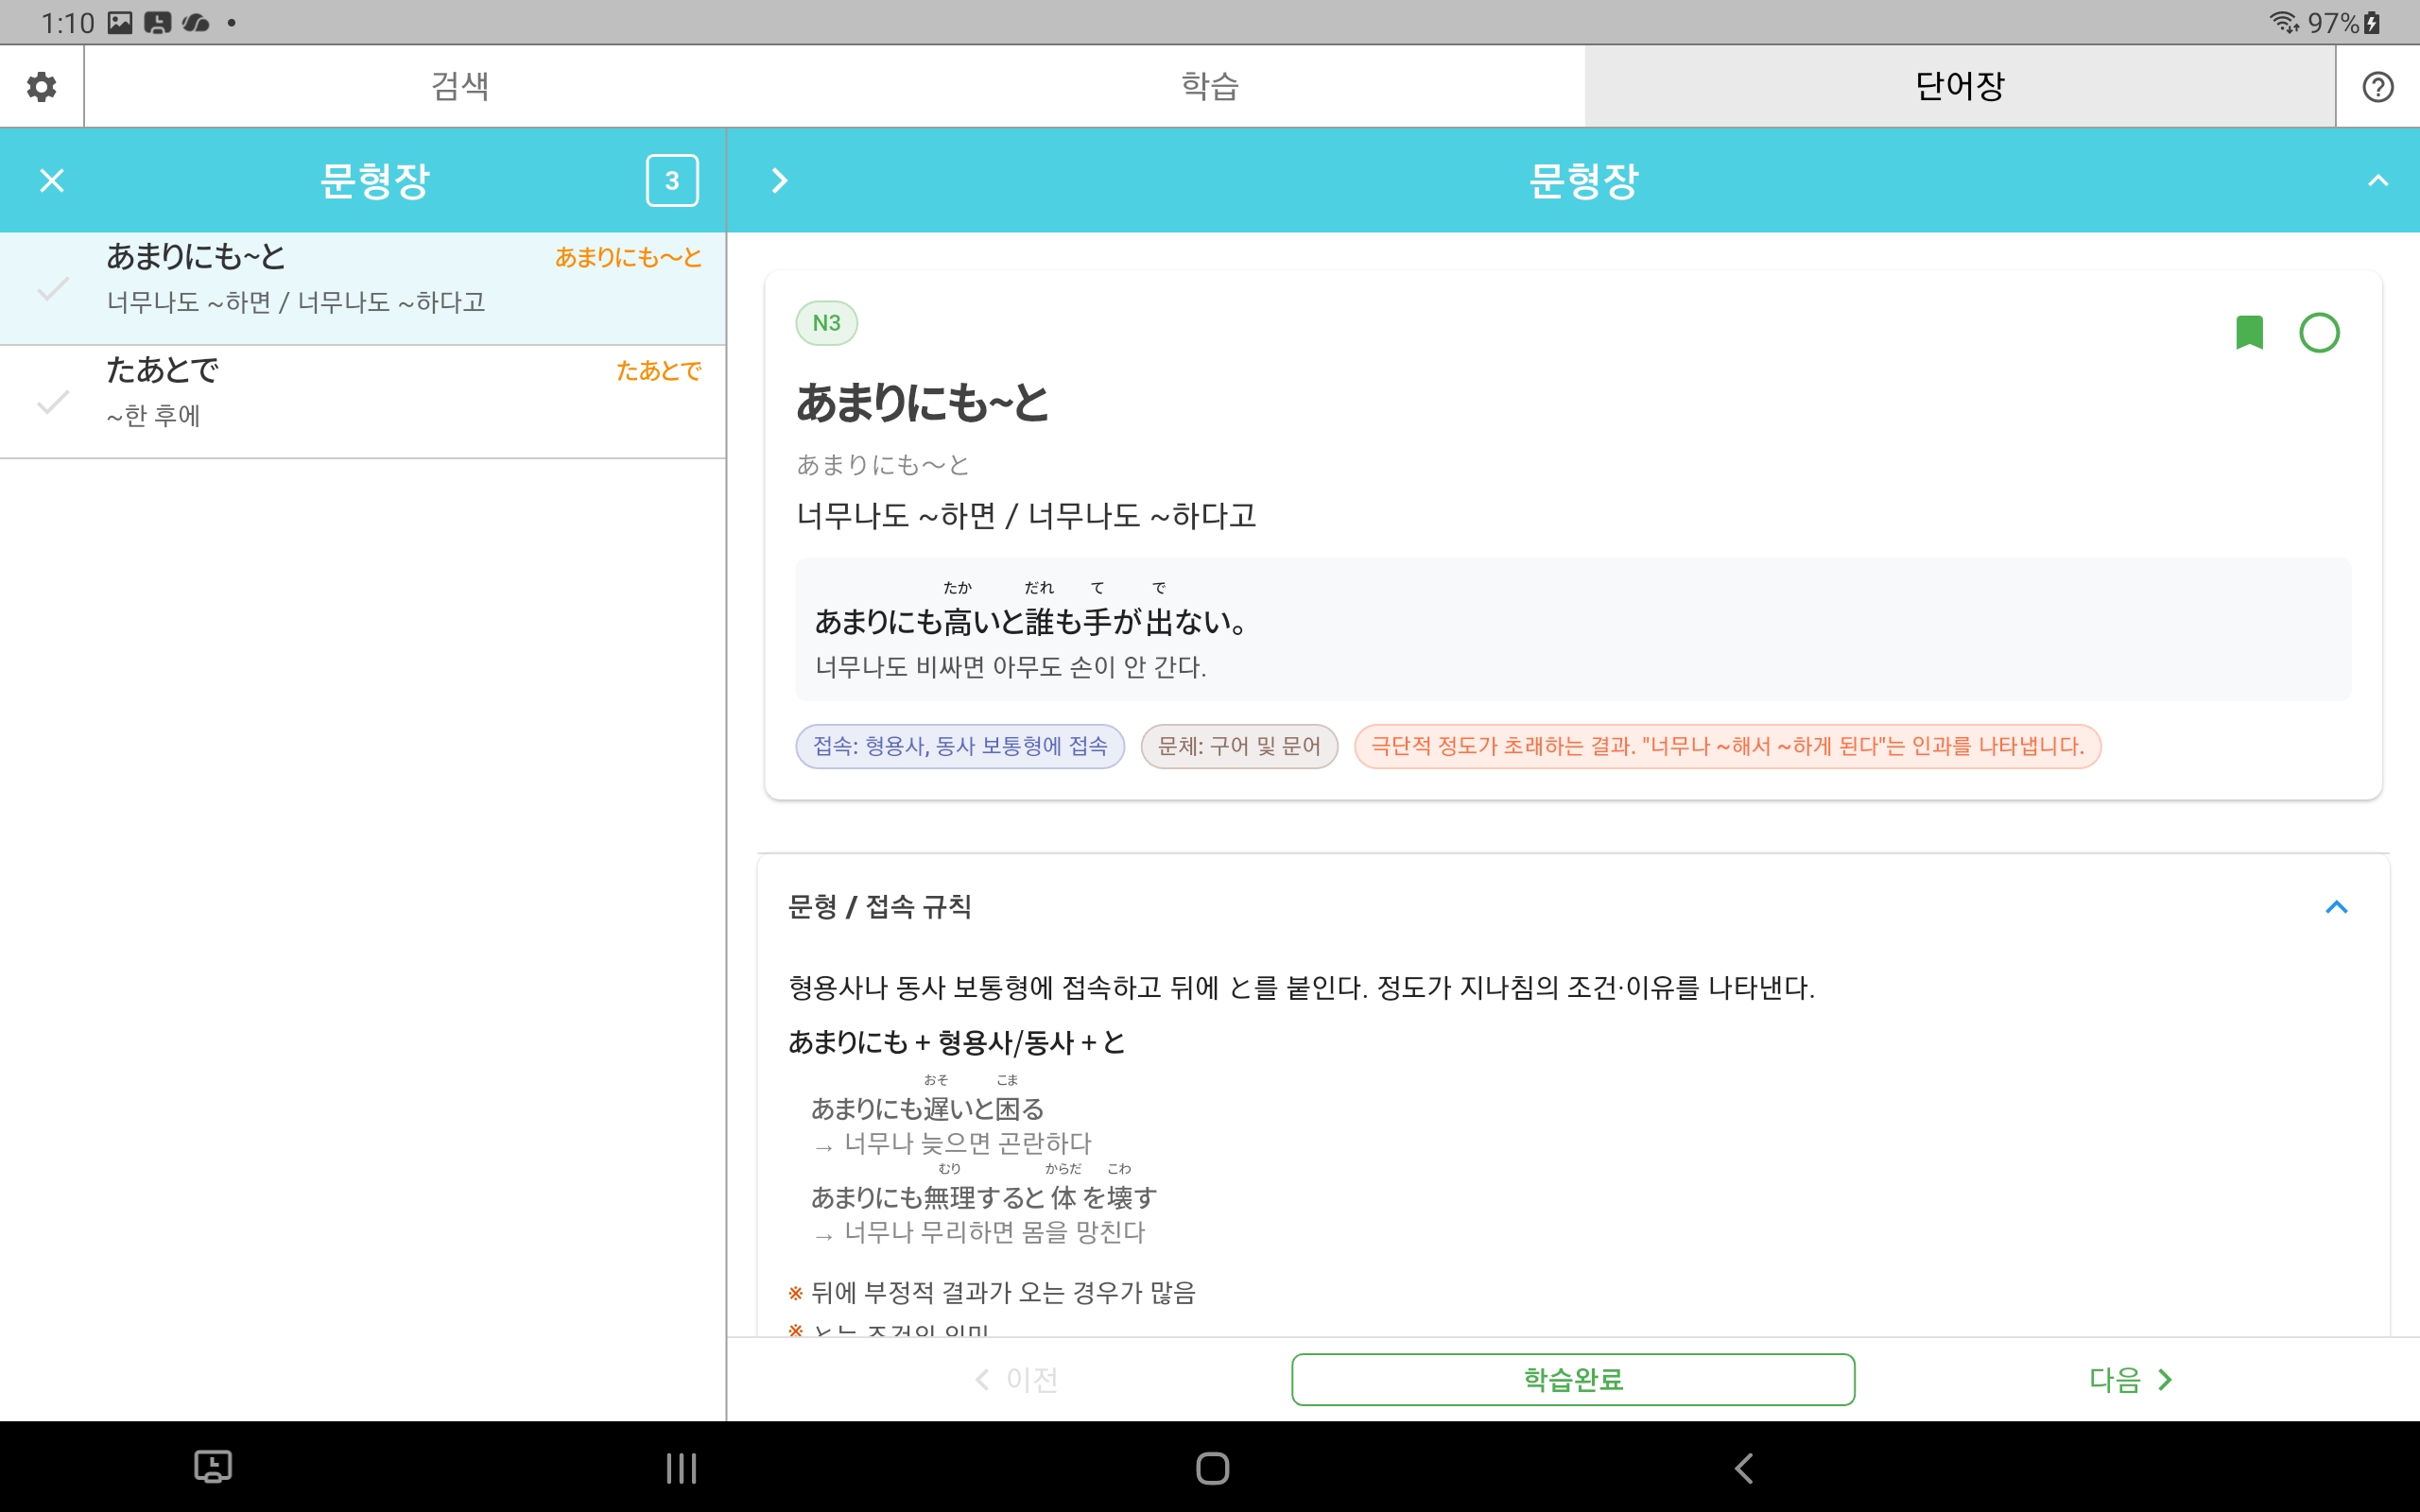
Task: Toggle the checkmark for あまりにも~と row
Action: coord(52,289)
